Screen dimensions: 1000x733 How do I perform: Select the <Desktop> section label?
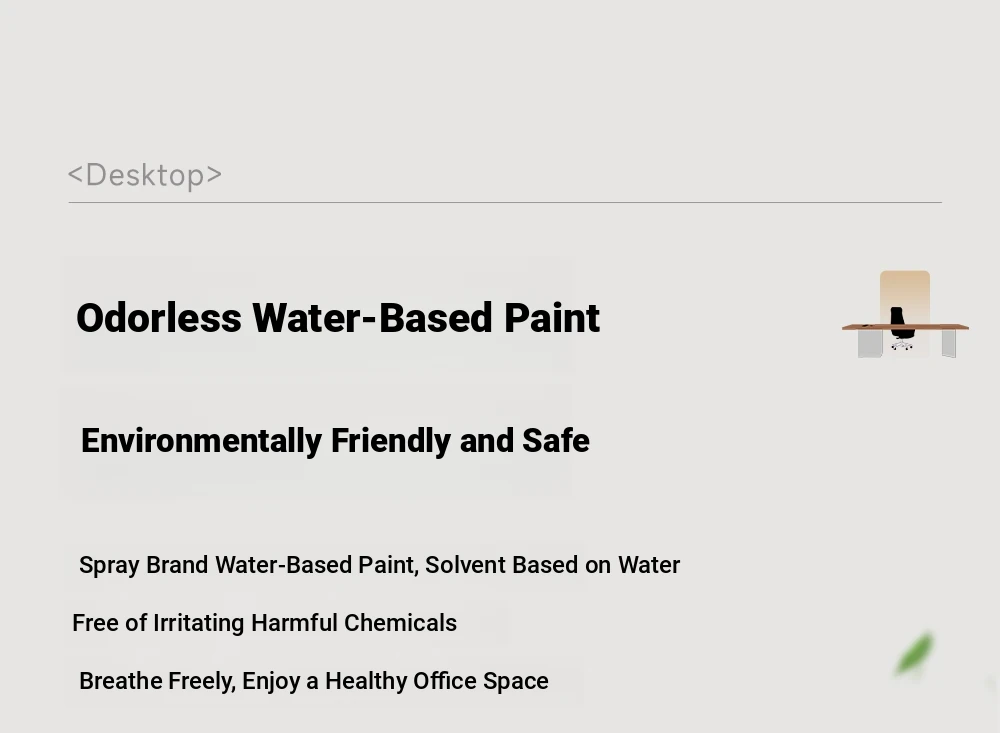click(145, 175)
